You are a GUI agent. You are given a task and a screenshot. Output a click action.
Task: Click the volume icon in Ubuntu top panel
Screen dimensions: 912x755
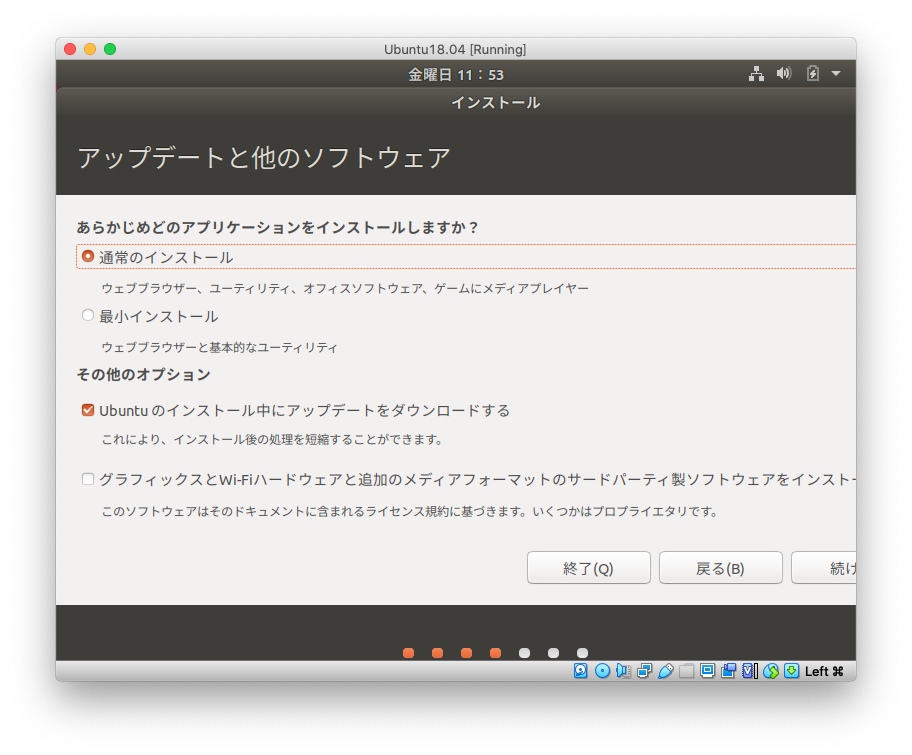pyautogui.click(x=783, y=73)
